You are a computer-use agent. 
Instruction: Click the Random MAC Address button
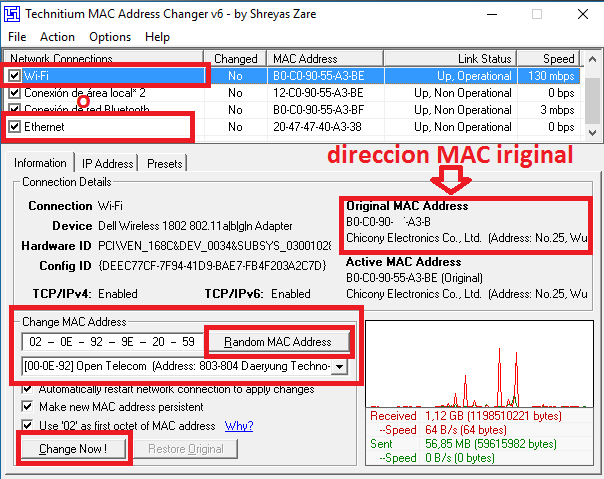coord(278,342)
